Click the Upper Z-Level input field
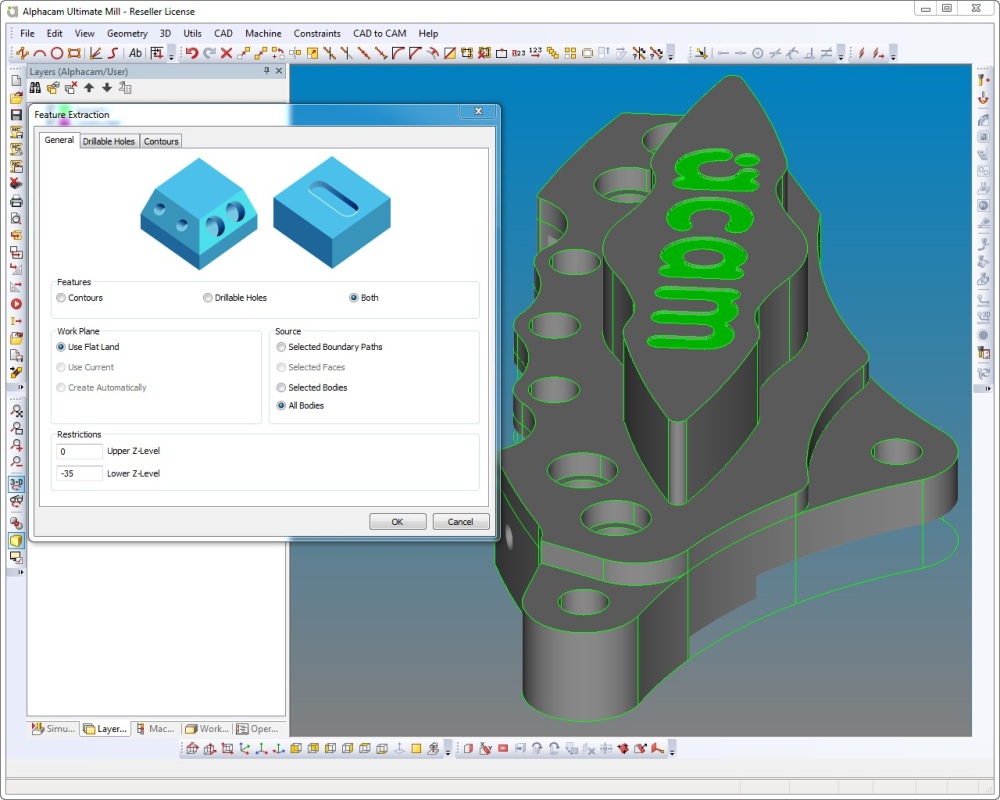This screenshot has width=1000, height=800. 80,452
